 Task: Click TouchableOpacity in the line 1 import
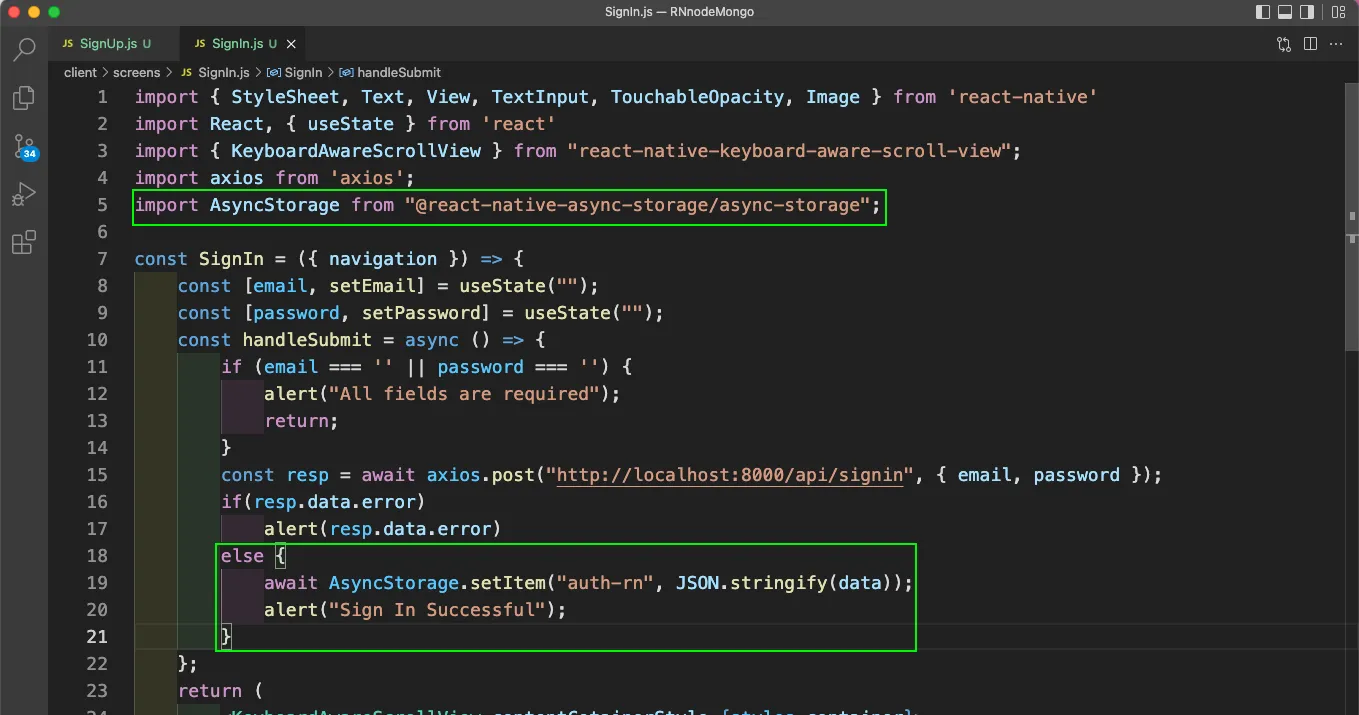tap(697, 97)
